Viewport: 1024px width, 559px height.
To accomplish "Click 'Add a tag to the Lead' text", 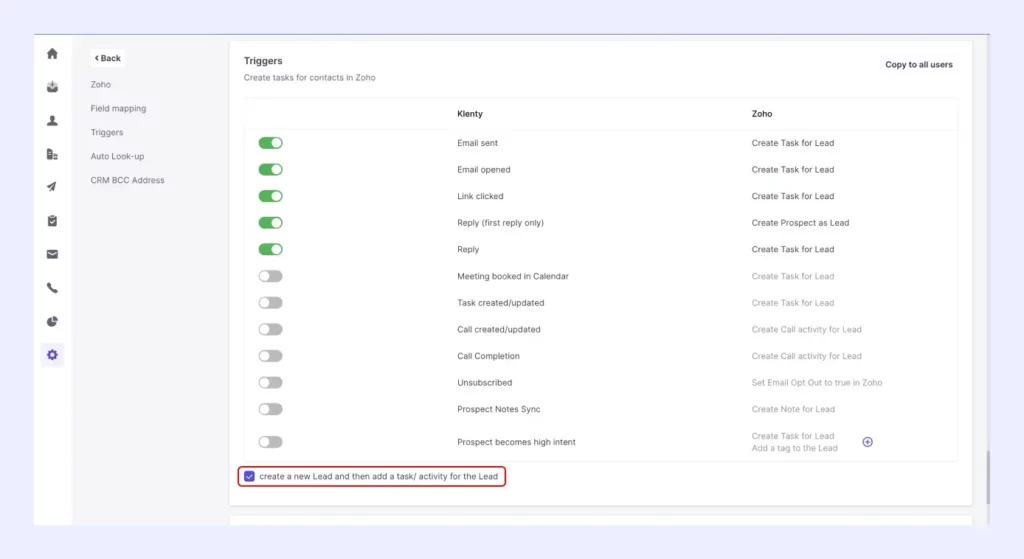I will (794, 448).
